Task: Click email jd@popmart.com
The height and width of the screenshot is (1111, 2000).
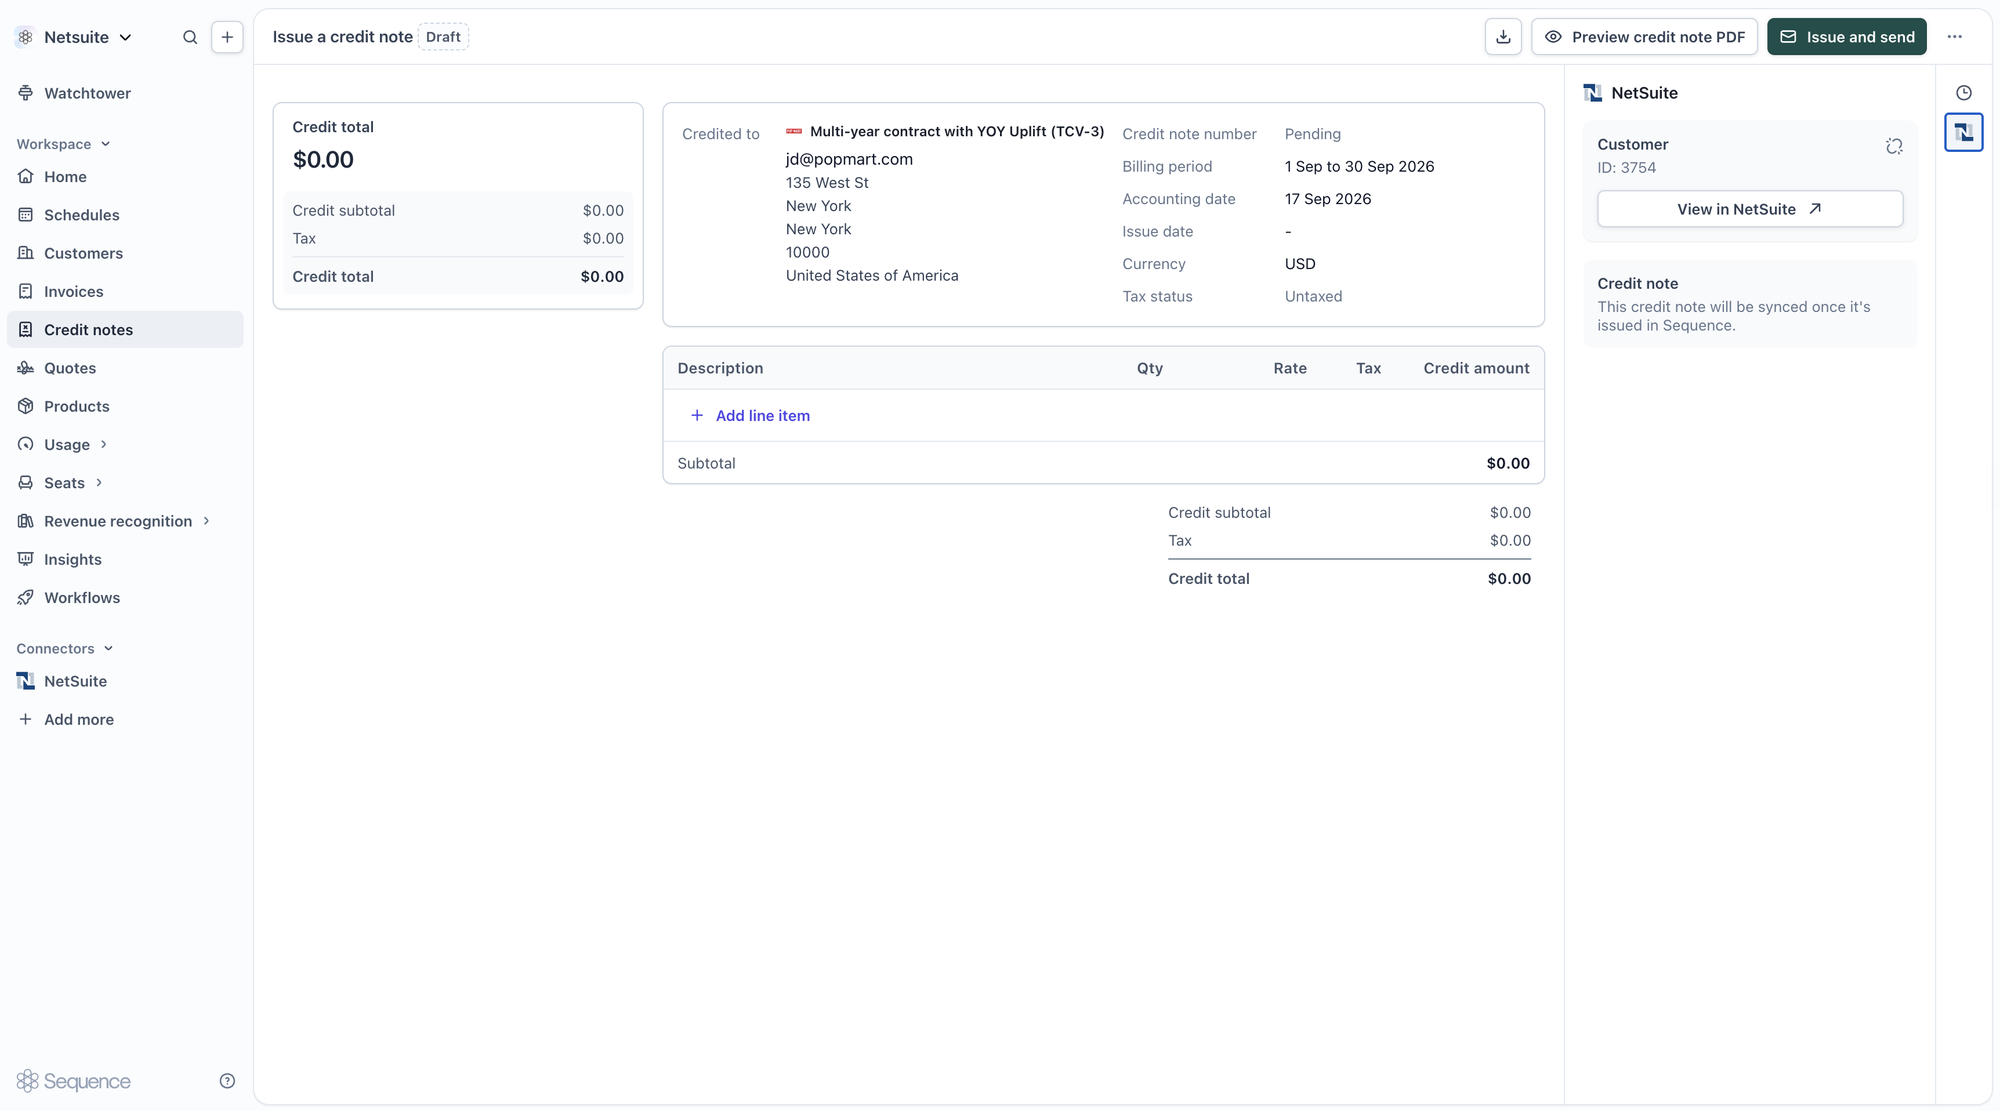Action: pyautogui.click(x=849, y=160)
